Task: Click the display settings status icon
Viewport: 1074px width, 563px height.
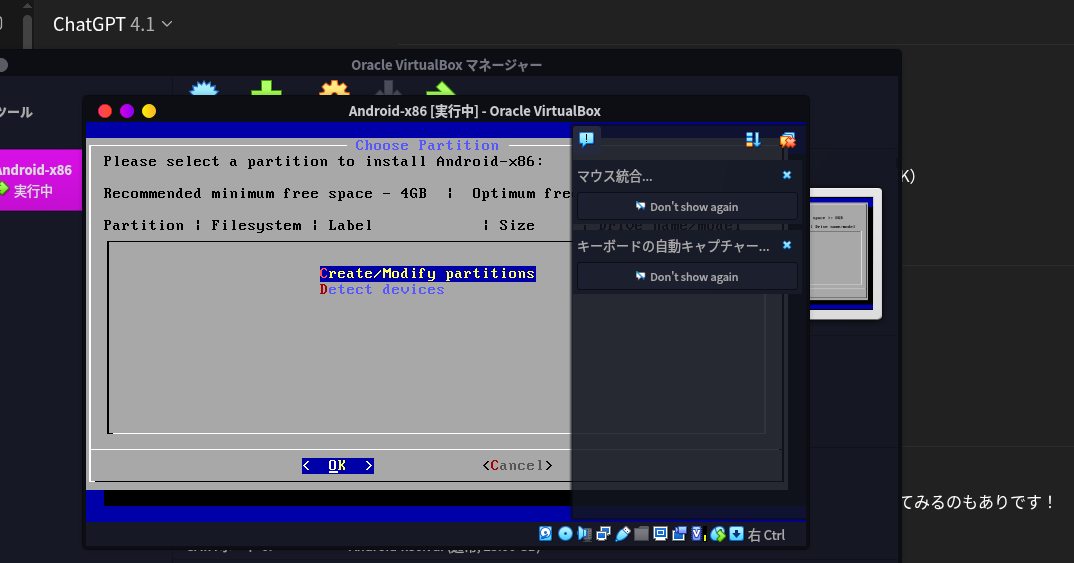Action: click(660, 534)
